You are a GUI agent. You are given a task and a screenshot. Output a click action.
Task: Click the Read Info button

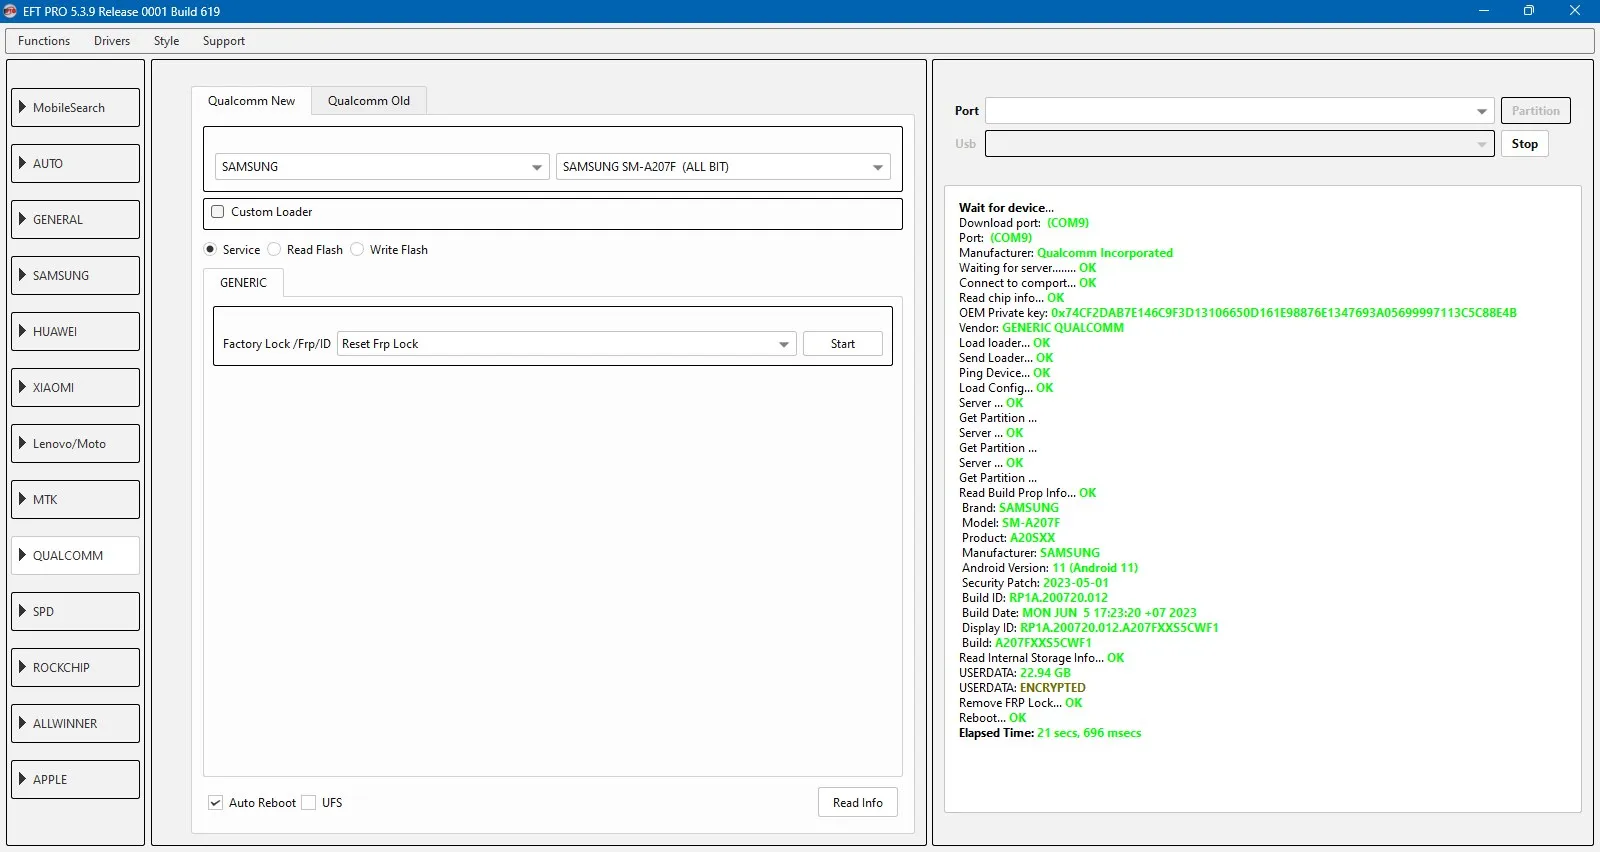click(x=857, y=803)
